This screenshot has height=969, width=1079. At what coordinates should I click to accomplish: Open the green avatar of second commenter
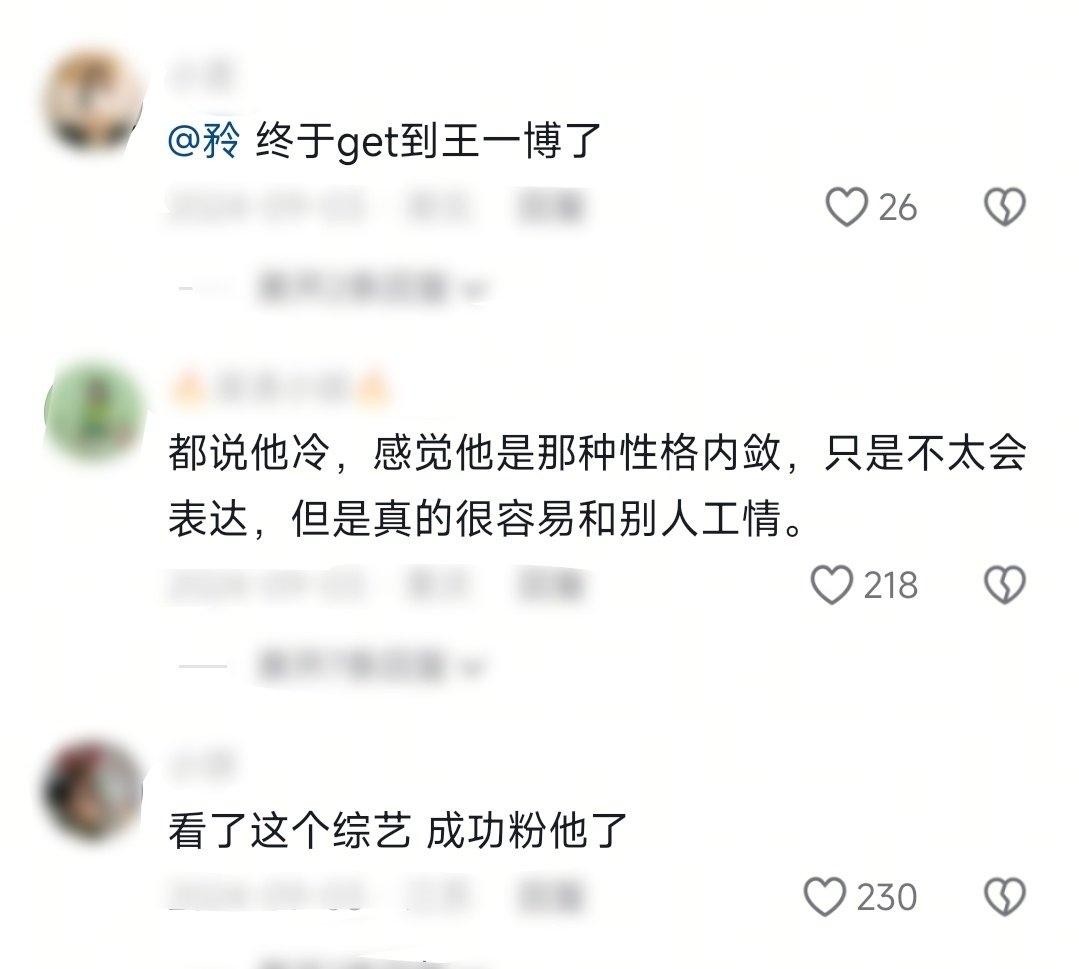tap(94, 412)
